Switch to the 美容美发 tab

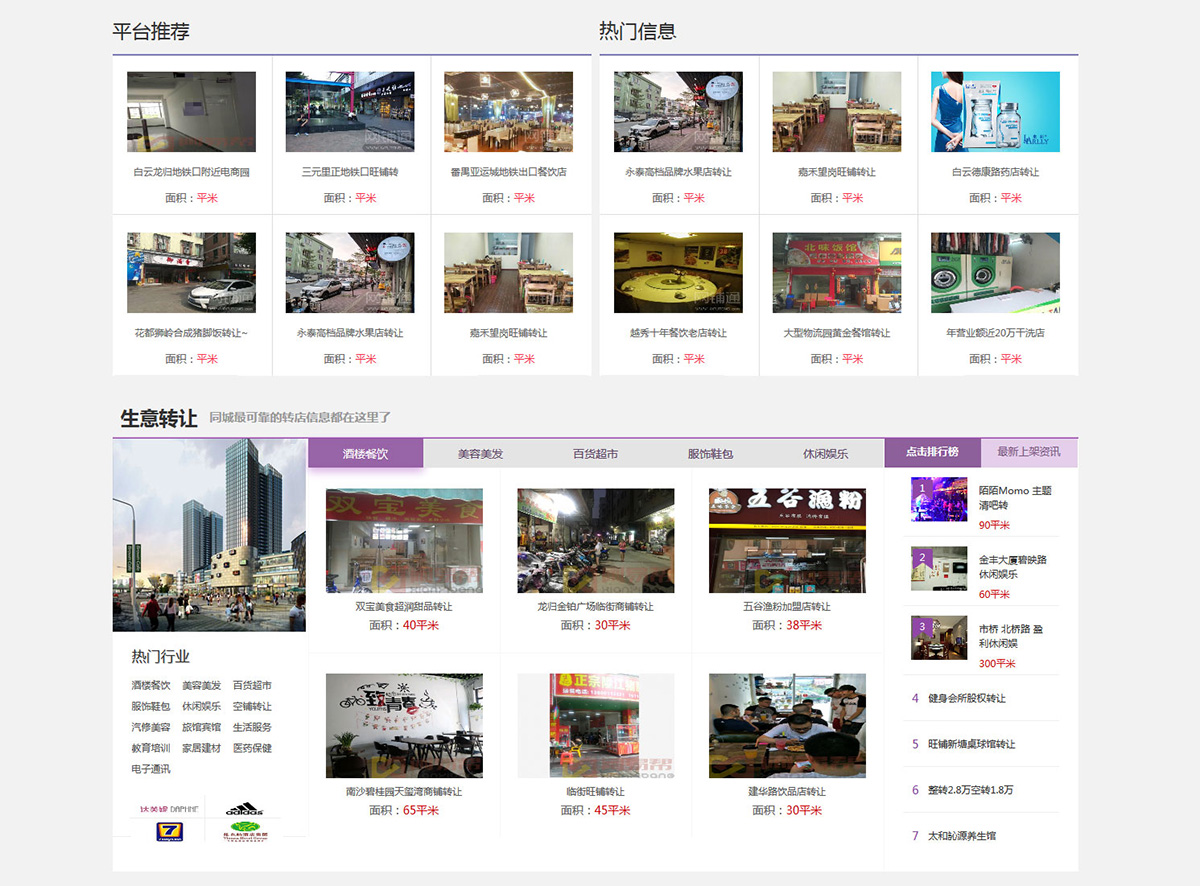tap(480, 454)
